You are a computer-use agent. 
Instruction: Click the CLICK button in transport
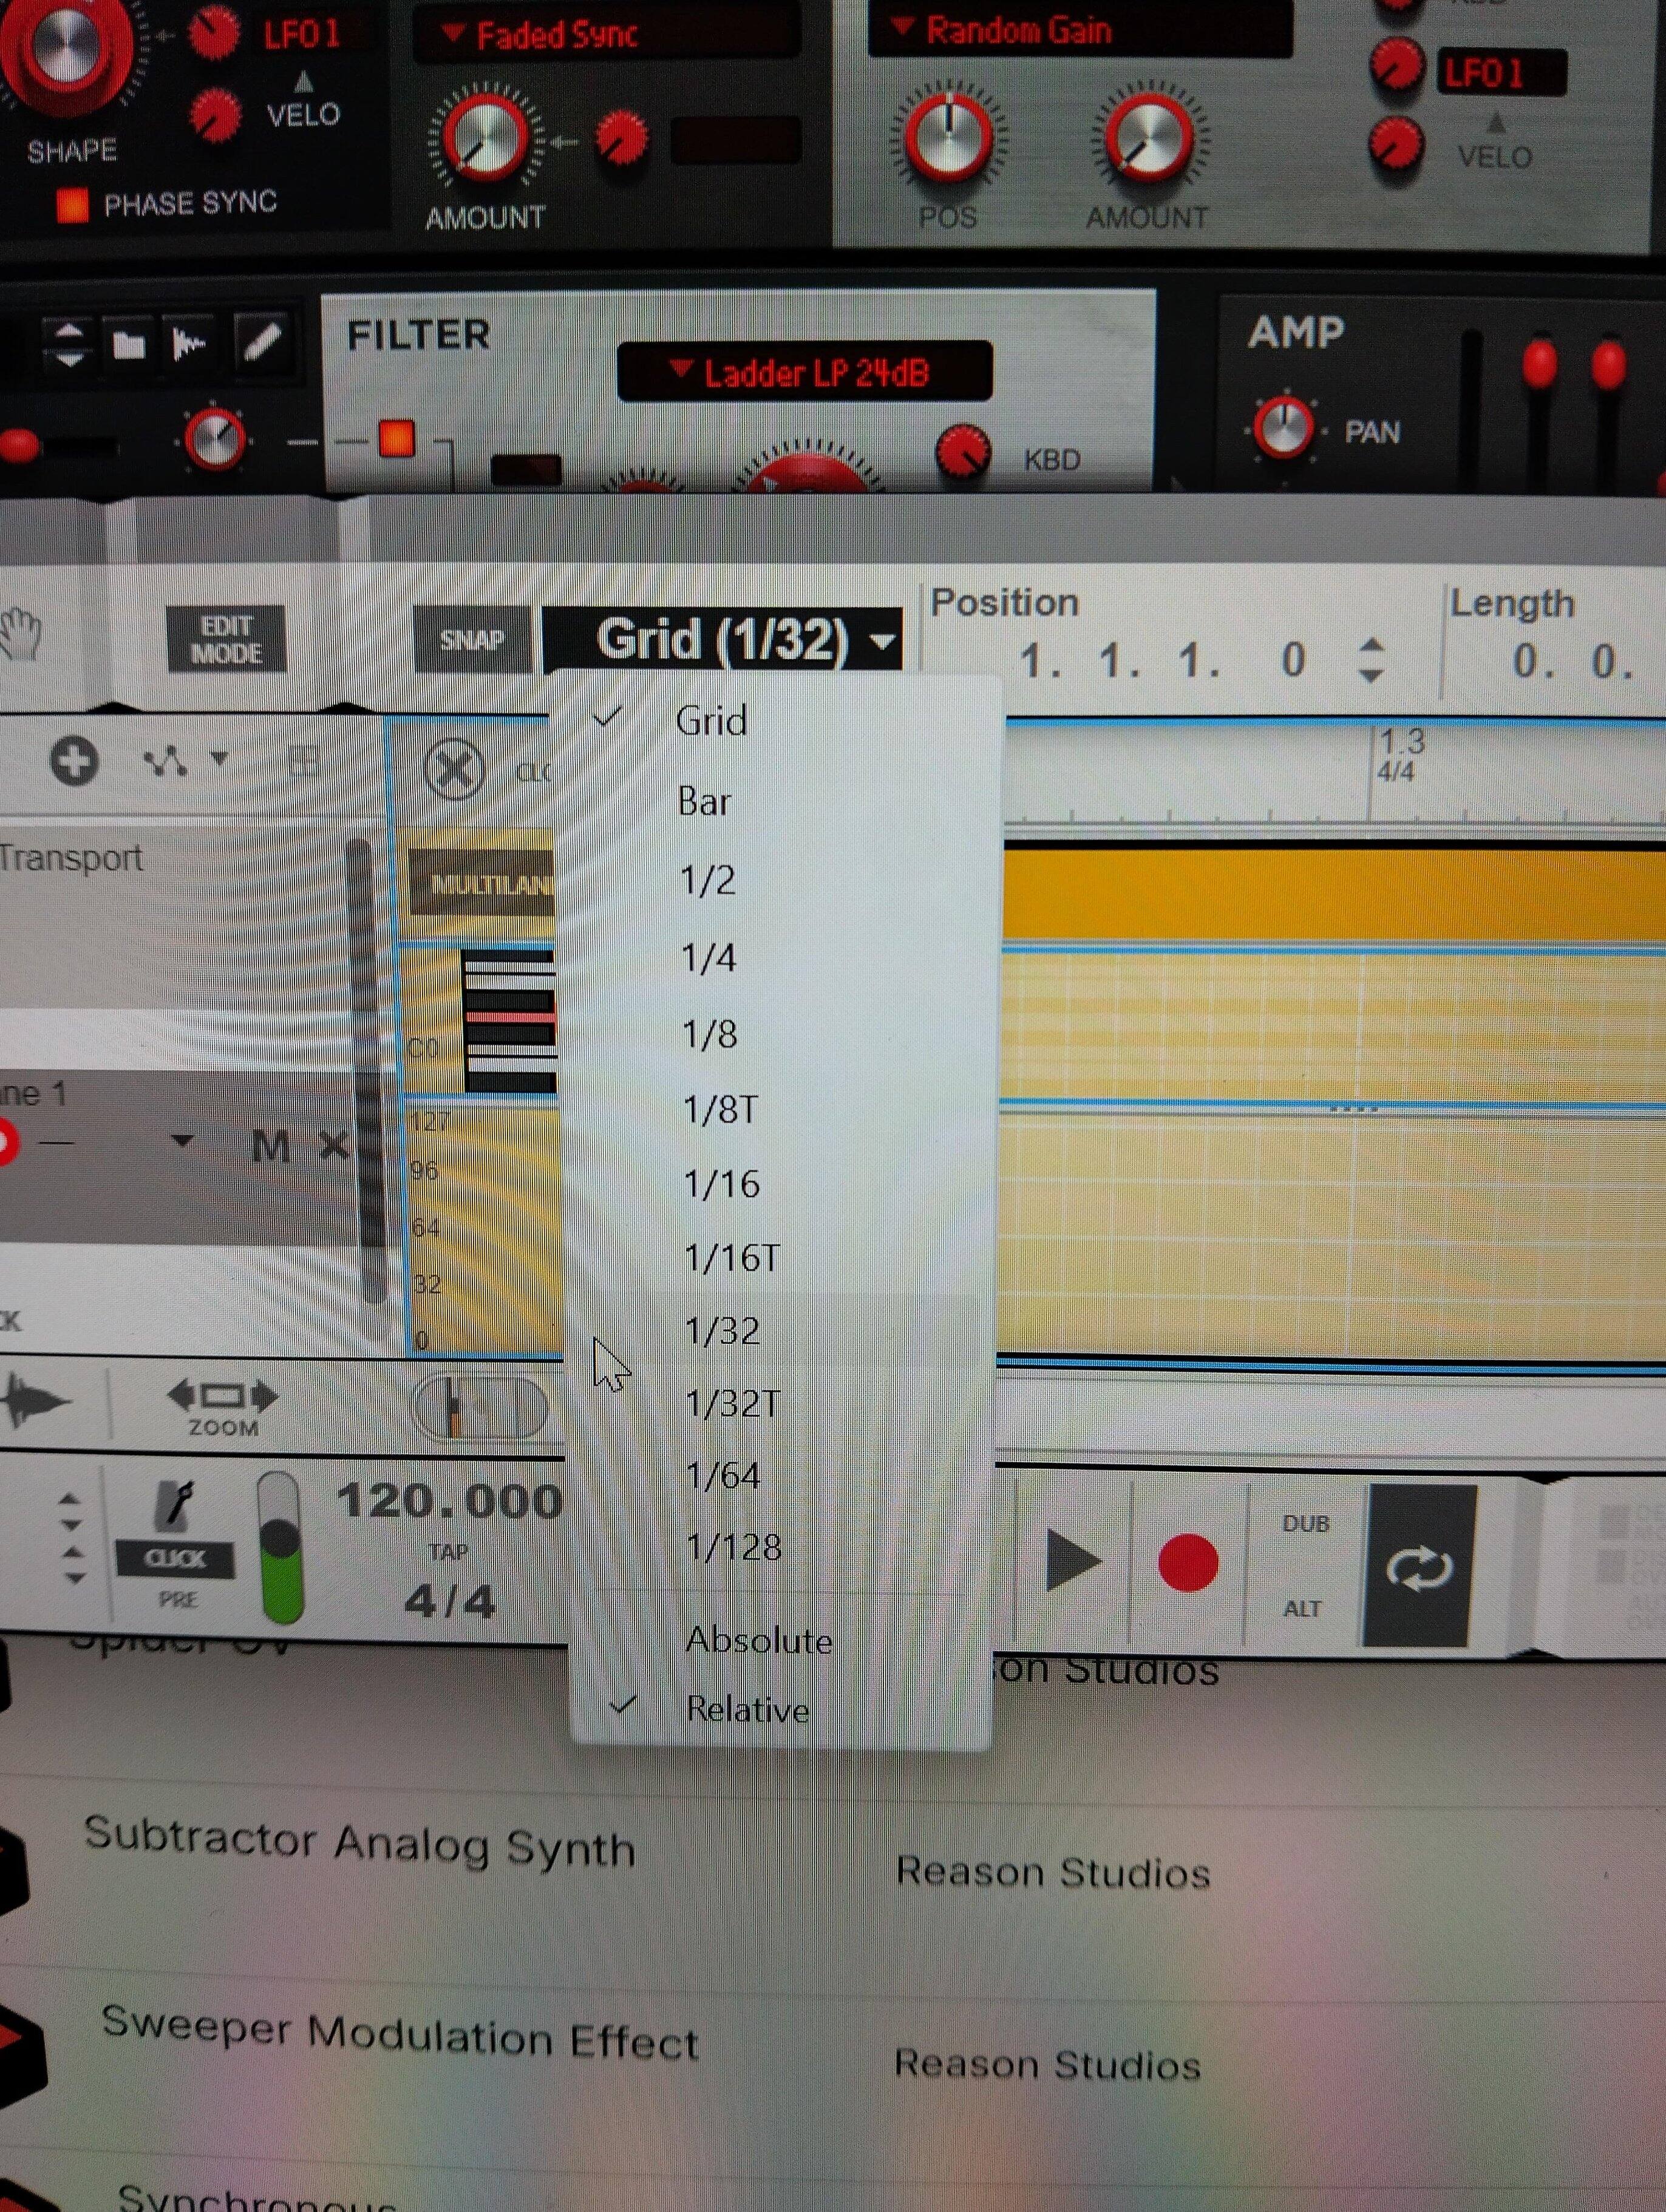pyautogui.click(x=175, y=1559)
